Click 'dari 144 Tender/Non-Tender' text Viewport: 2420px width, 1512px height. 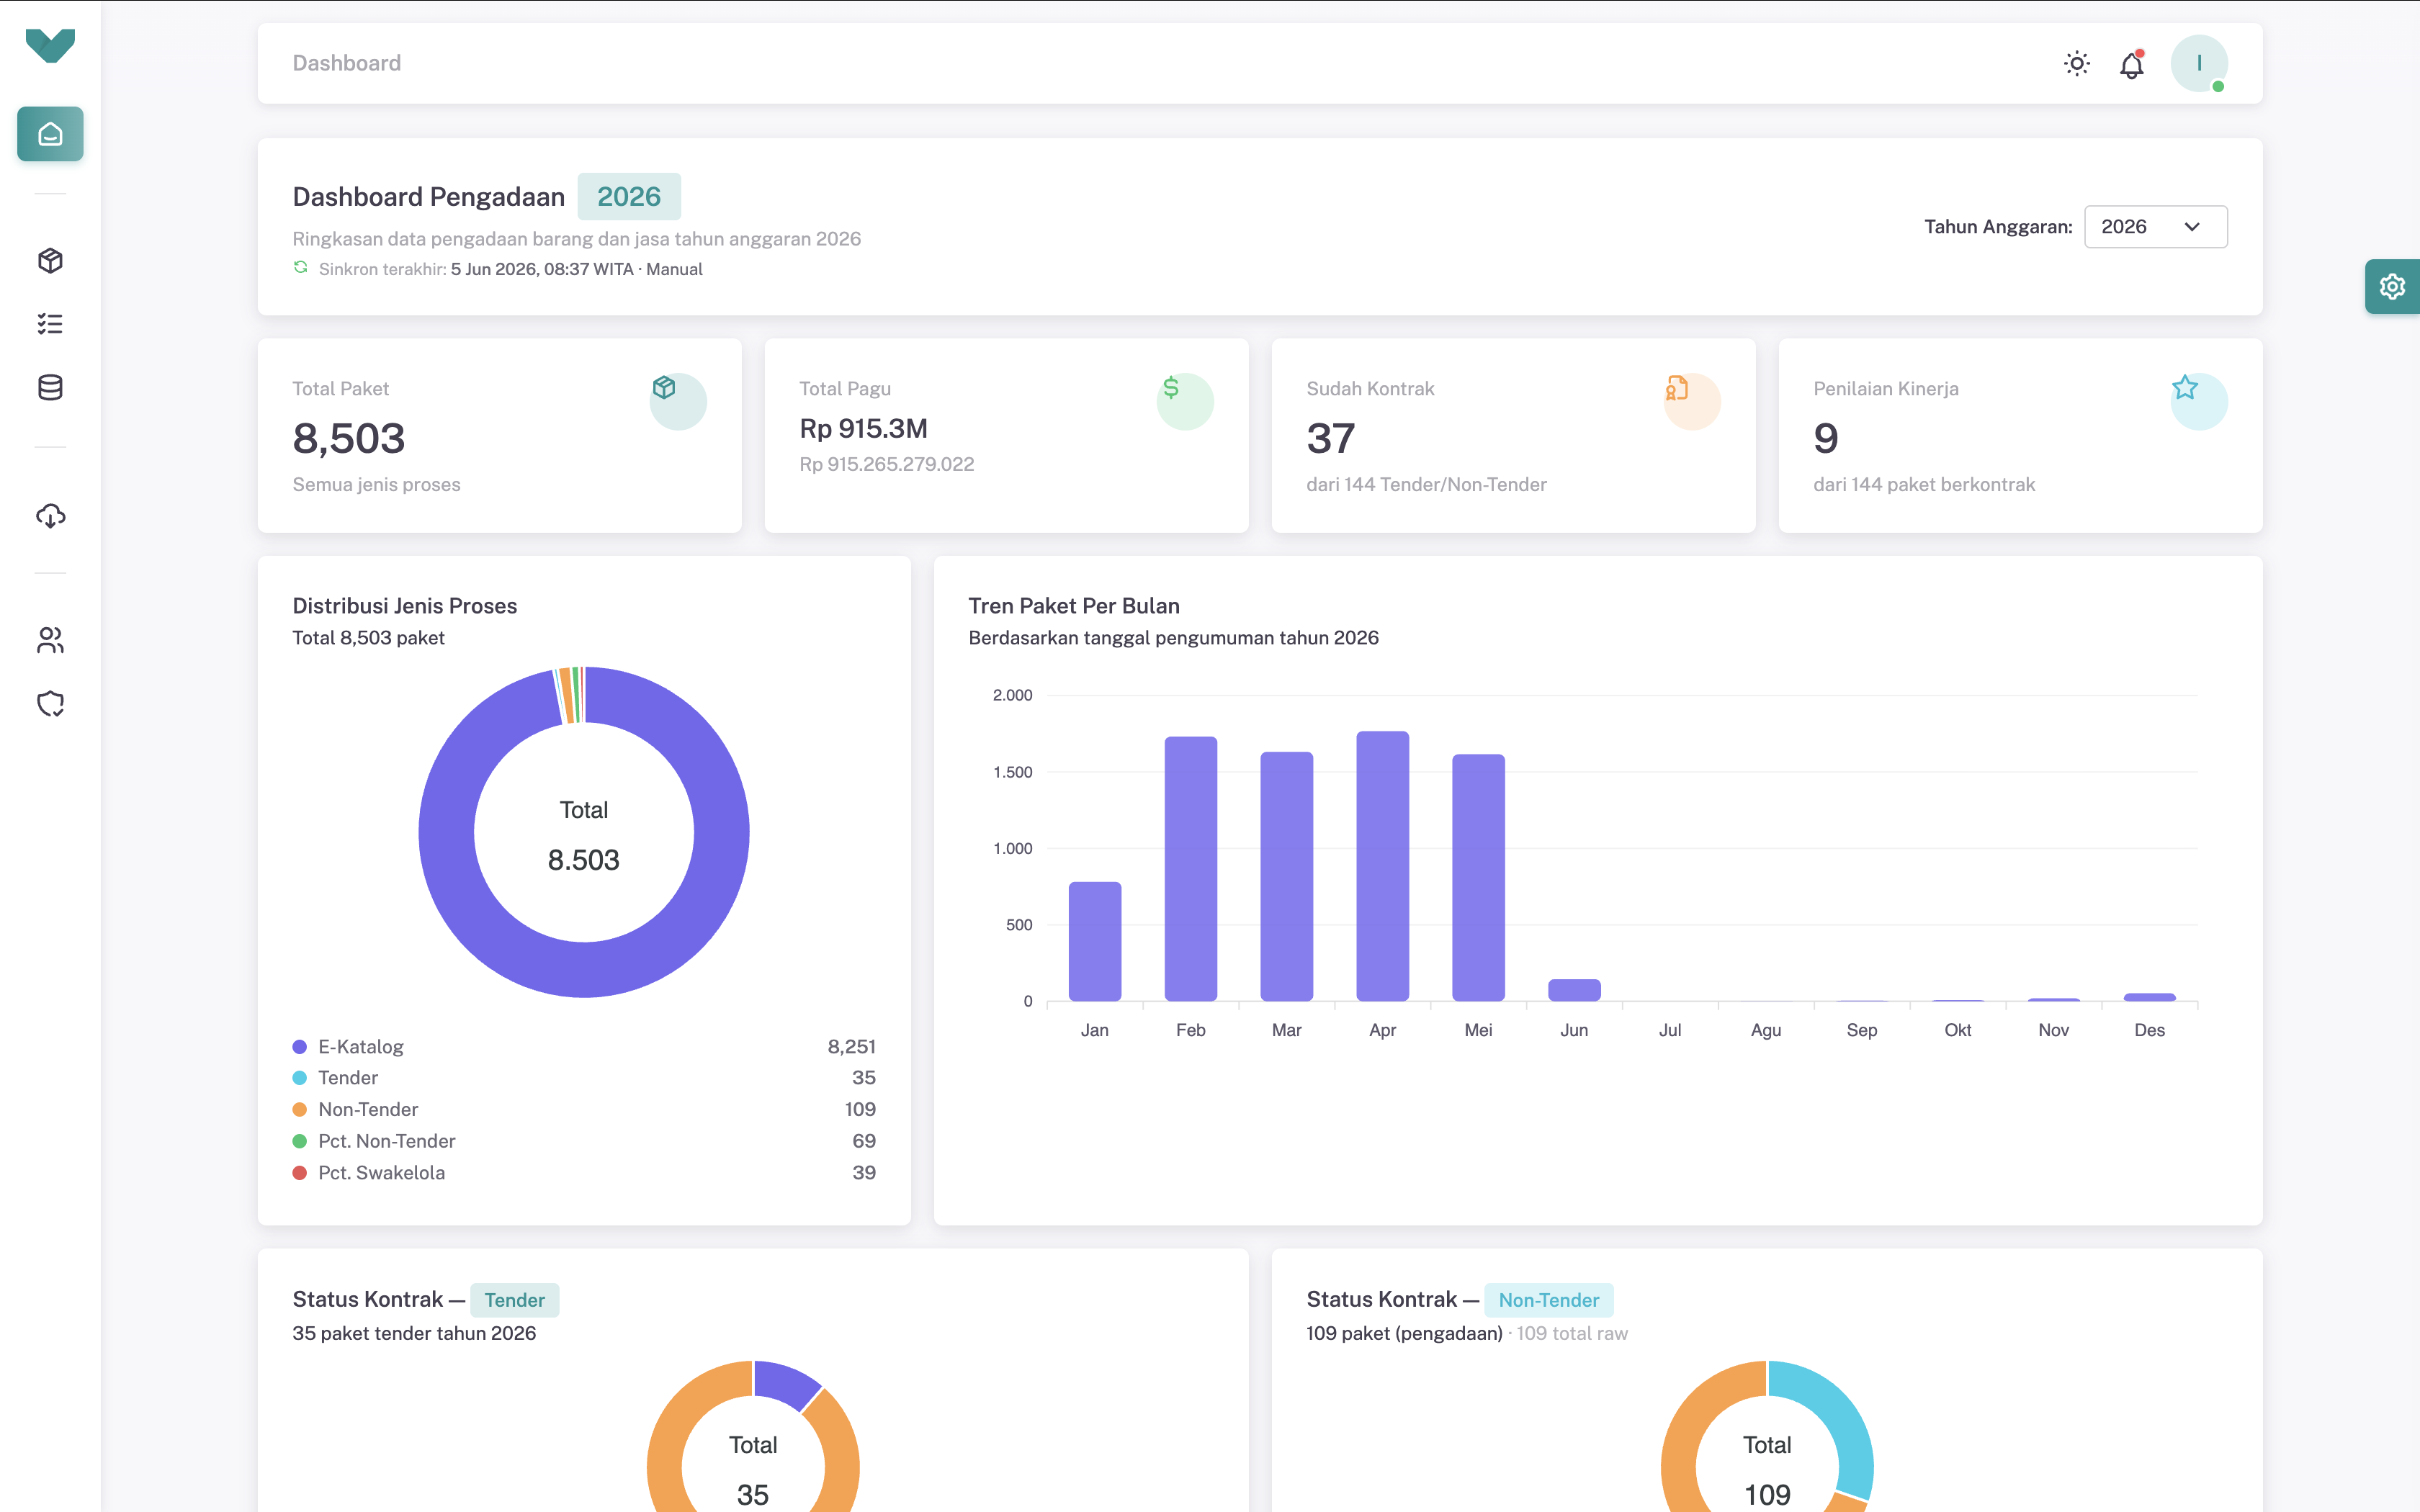click(x=1427, y=484)
